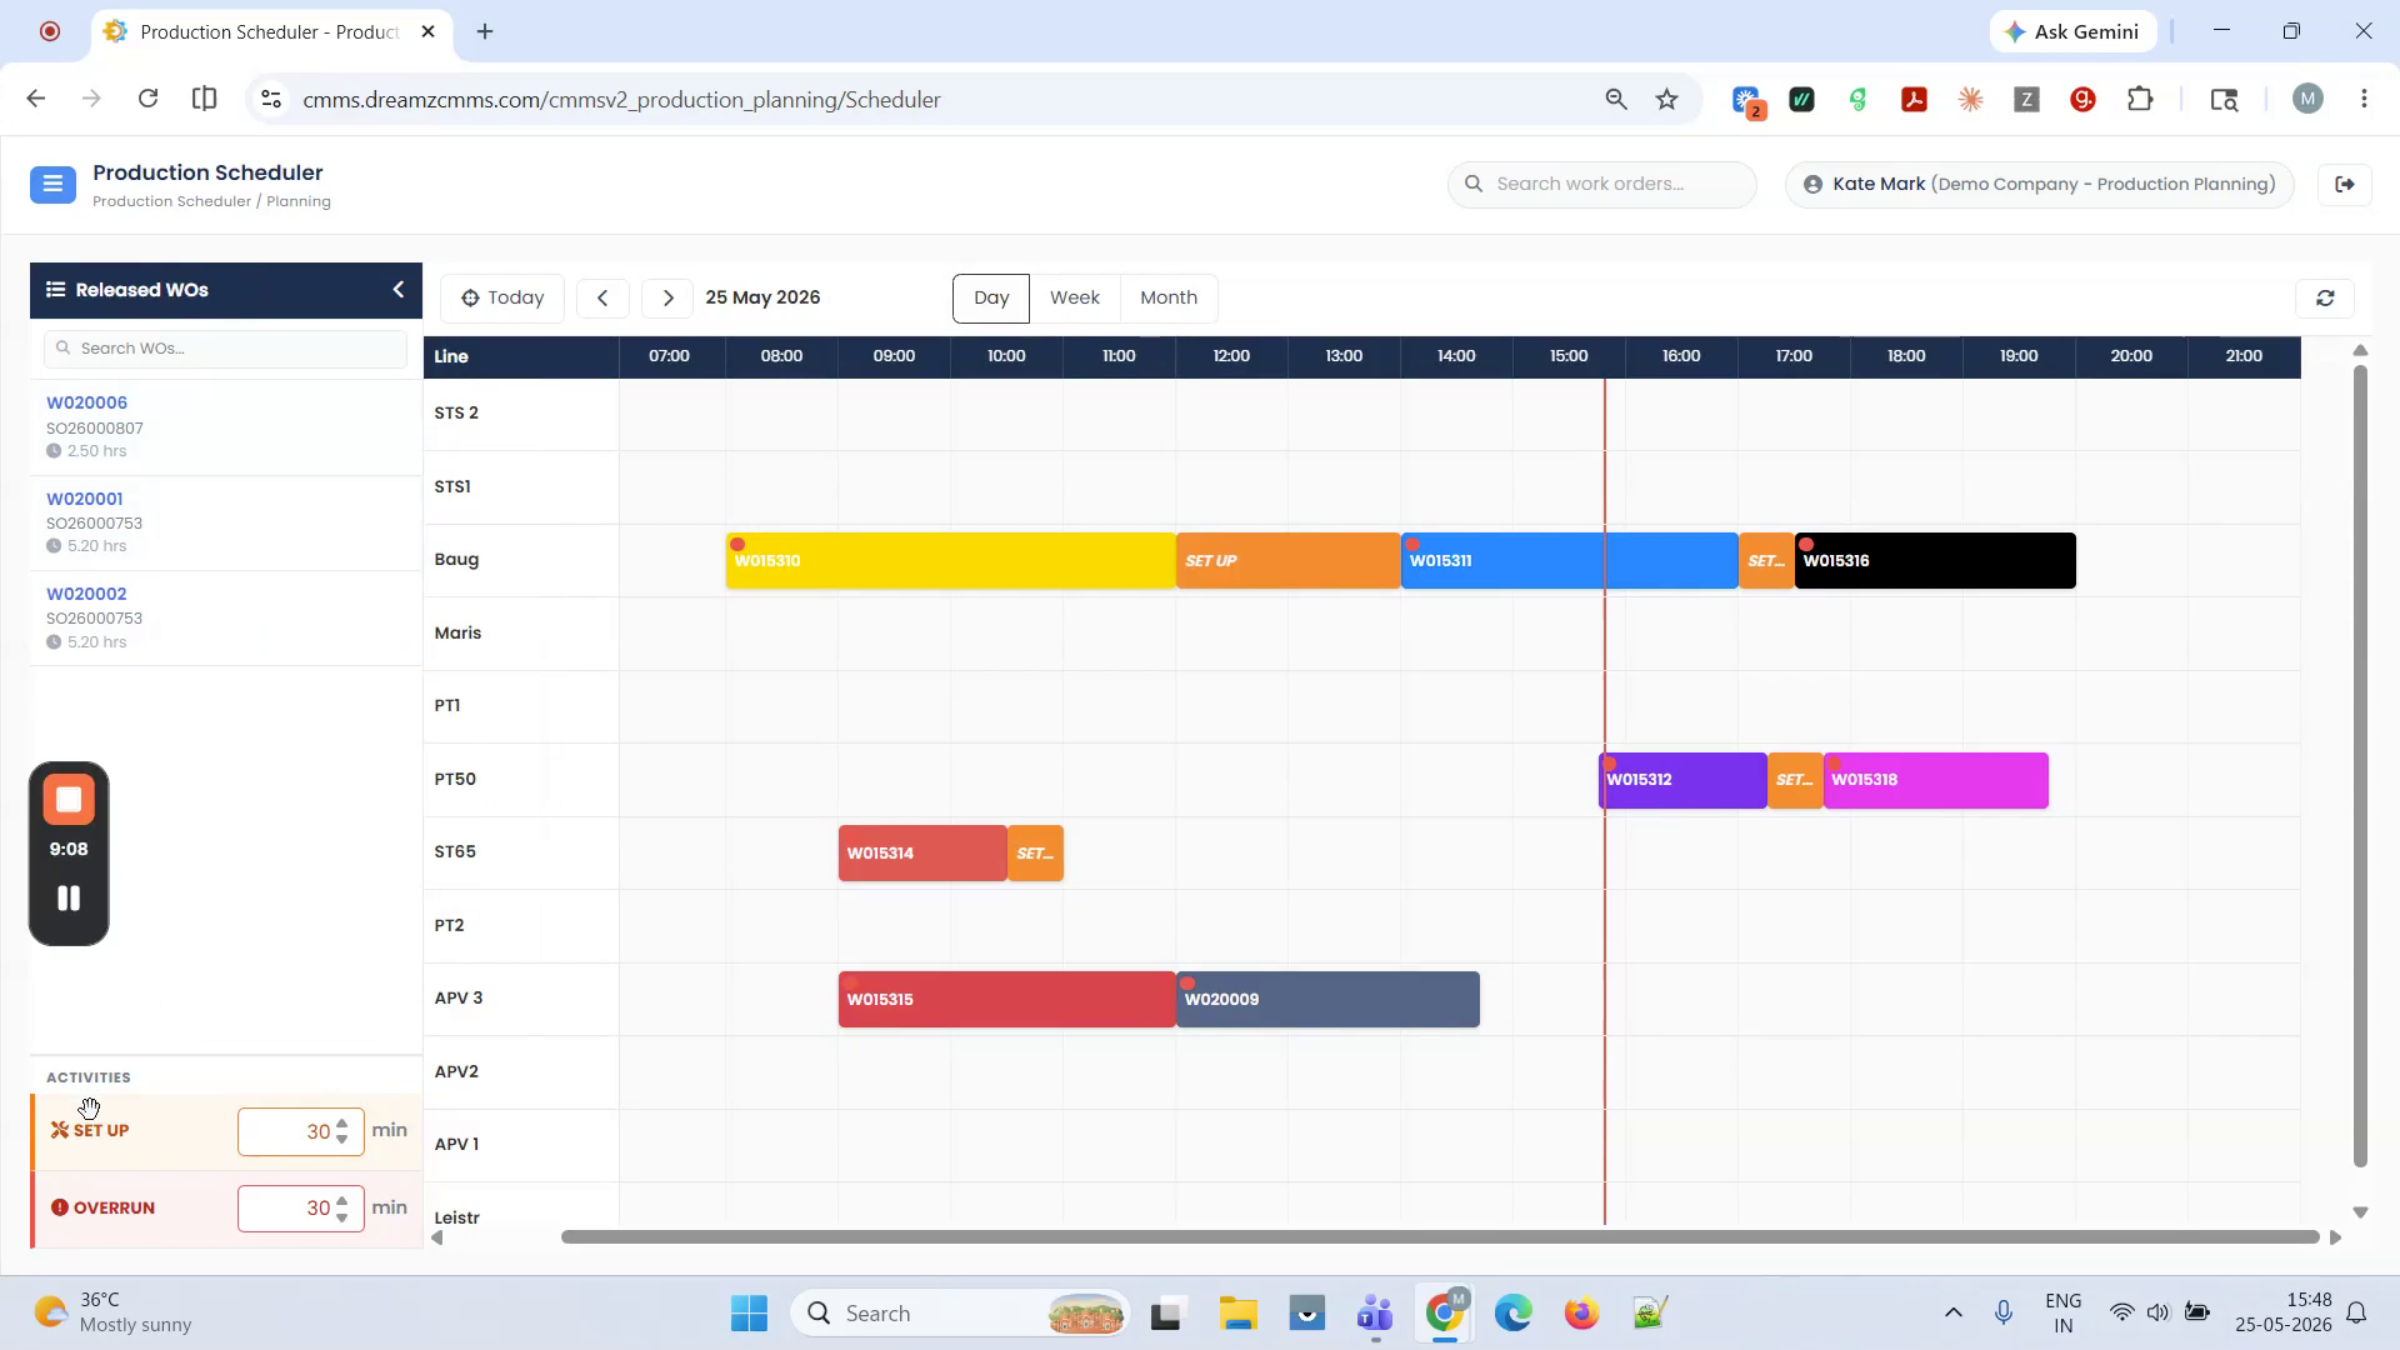Jump to Today
This screenshot has height=1350, width=2400.
point(502,298)
